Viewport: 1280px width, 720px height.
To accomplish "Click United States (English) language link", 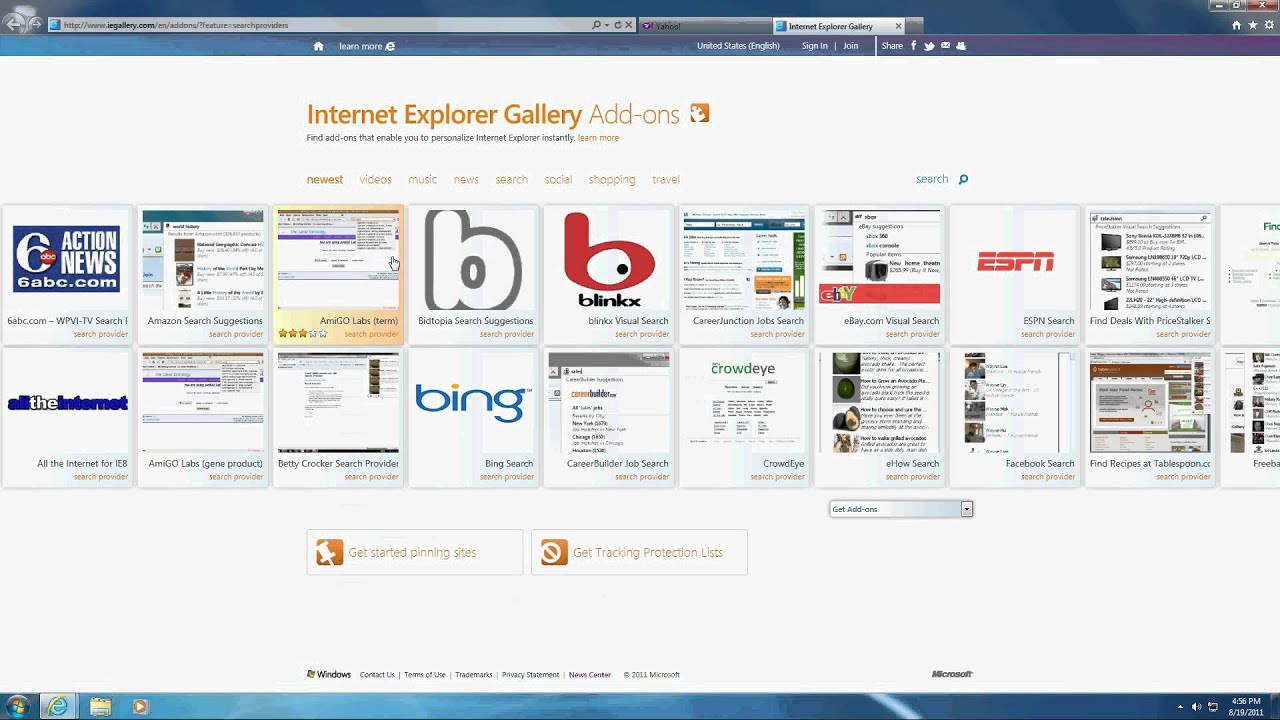I will pyautogui.click(x=738, y=46).
